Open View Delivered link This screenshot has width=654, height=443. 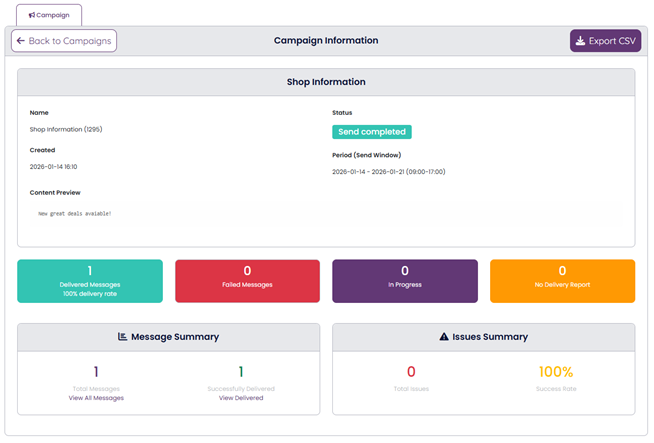coord(241,398)
